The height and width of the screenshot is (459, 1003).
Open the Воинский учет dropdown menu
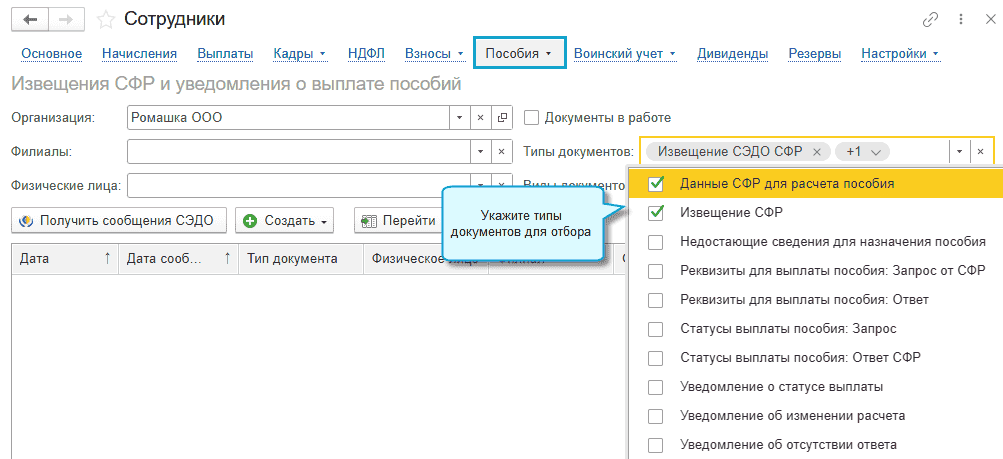(x=625, y=54)
